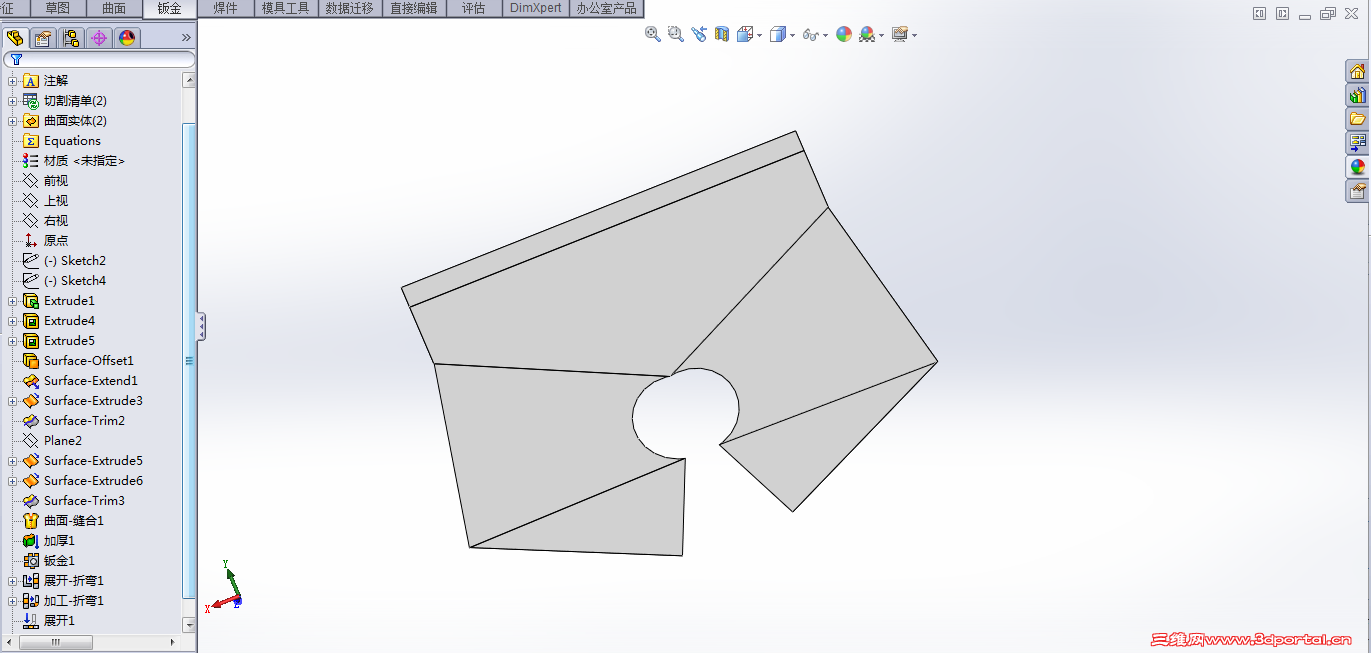This screenshot has height=653, width=1371.
Task: Open the 直接编辑 (Direct Editing) tab
Action: (413, 8)
